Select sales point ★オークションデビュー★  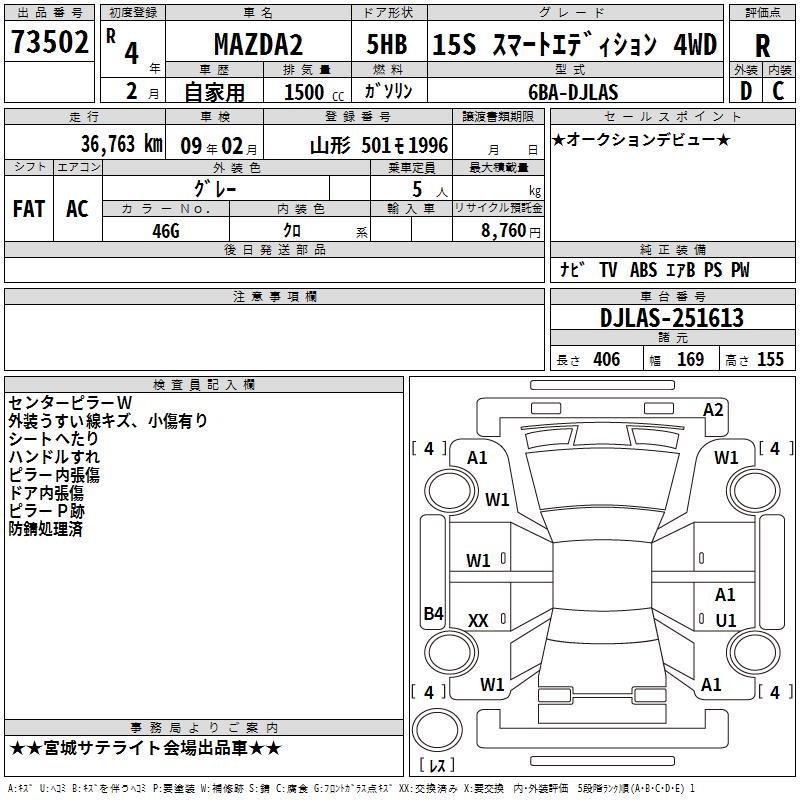point(641,139)
